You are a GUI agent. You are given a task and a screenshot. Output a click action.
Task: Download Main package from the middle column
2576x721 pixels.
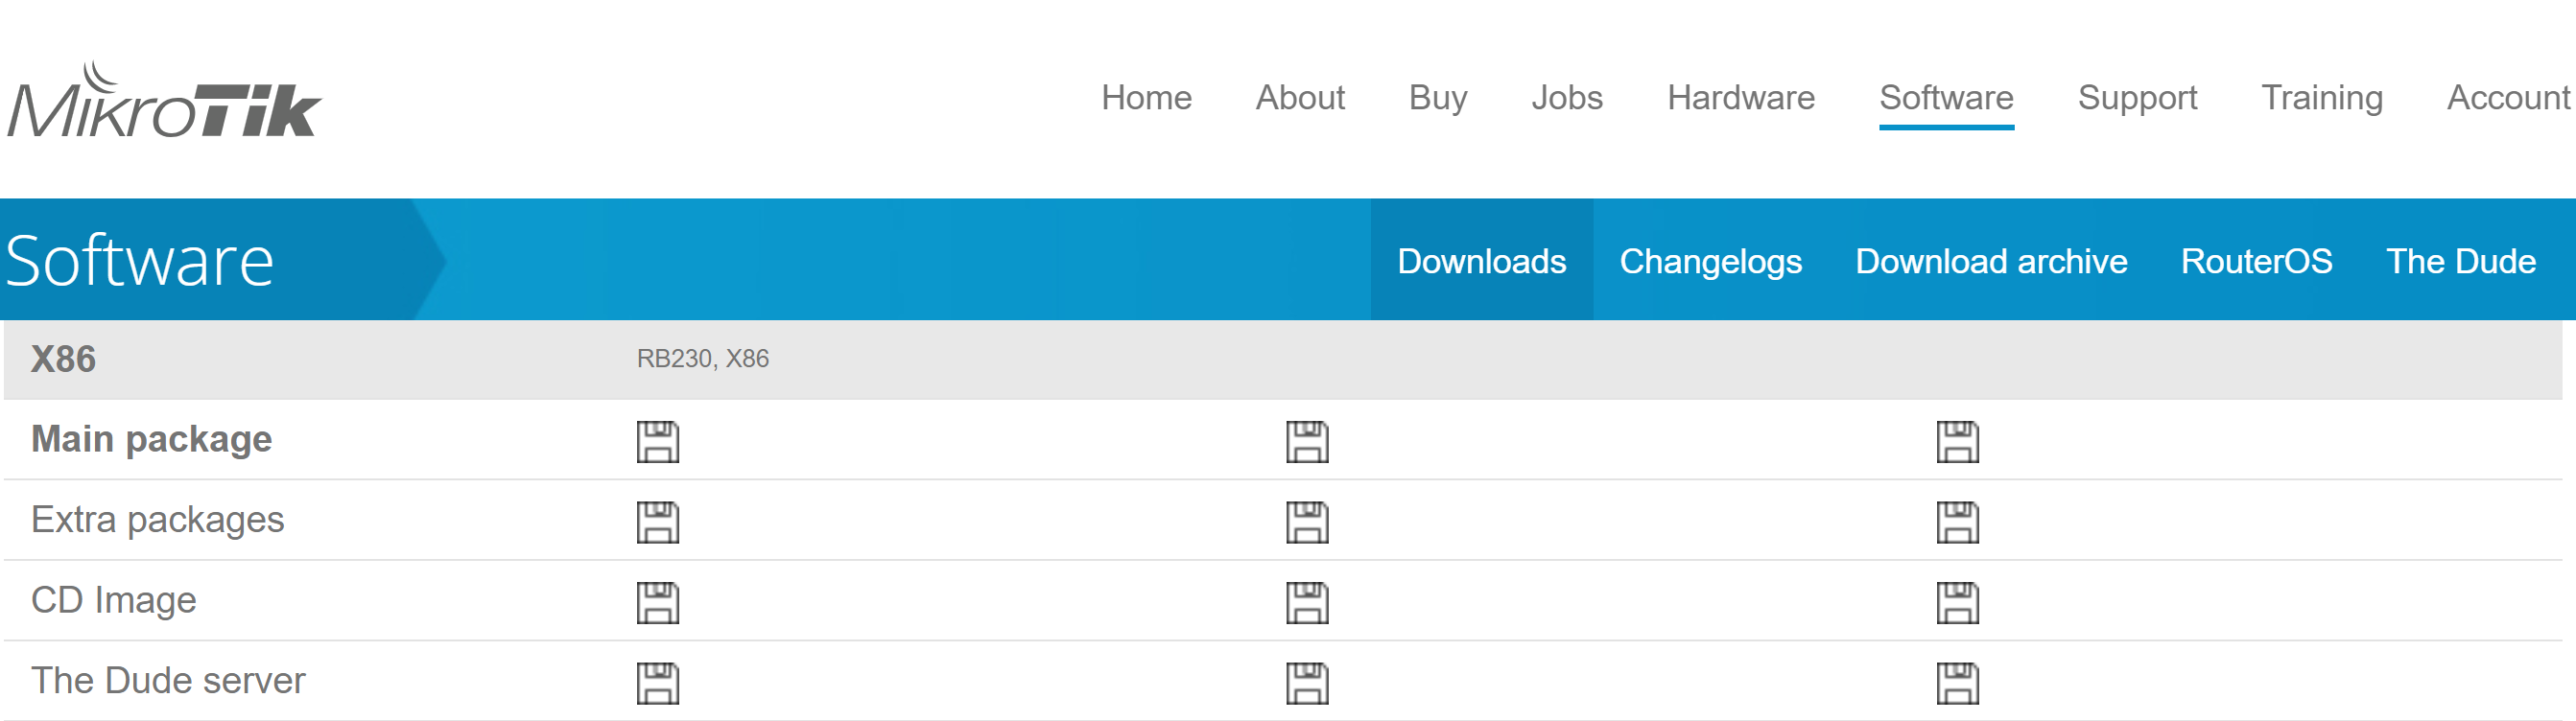point(1307,441)
